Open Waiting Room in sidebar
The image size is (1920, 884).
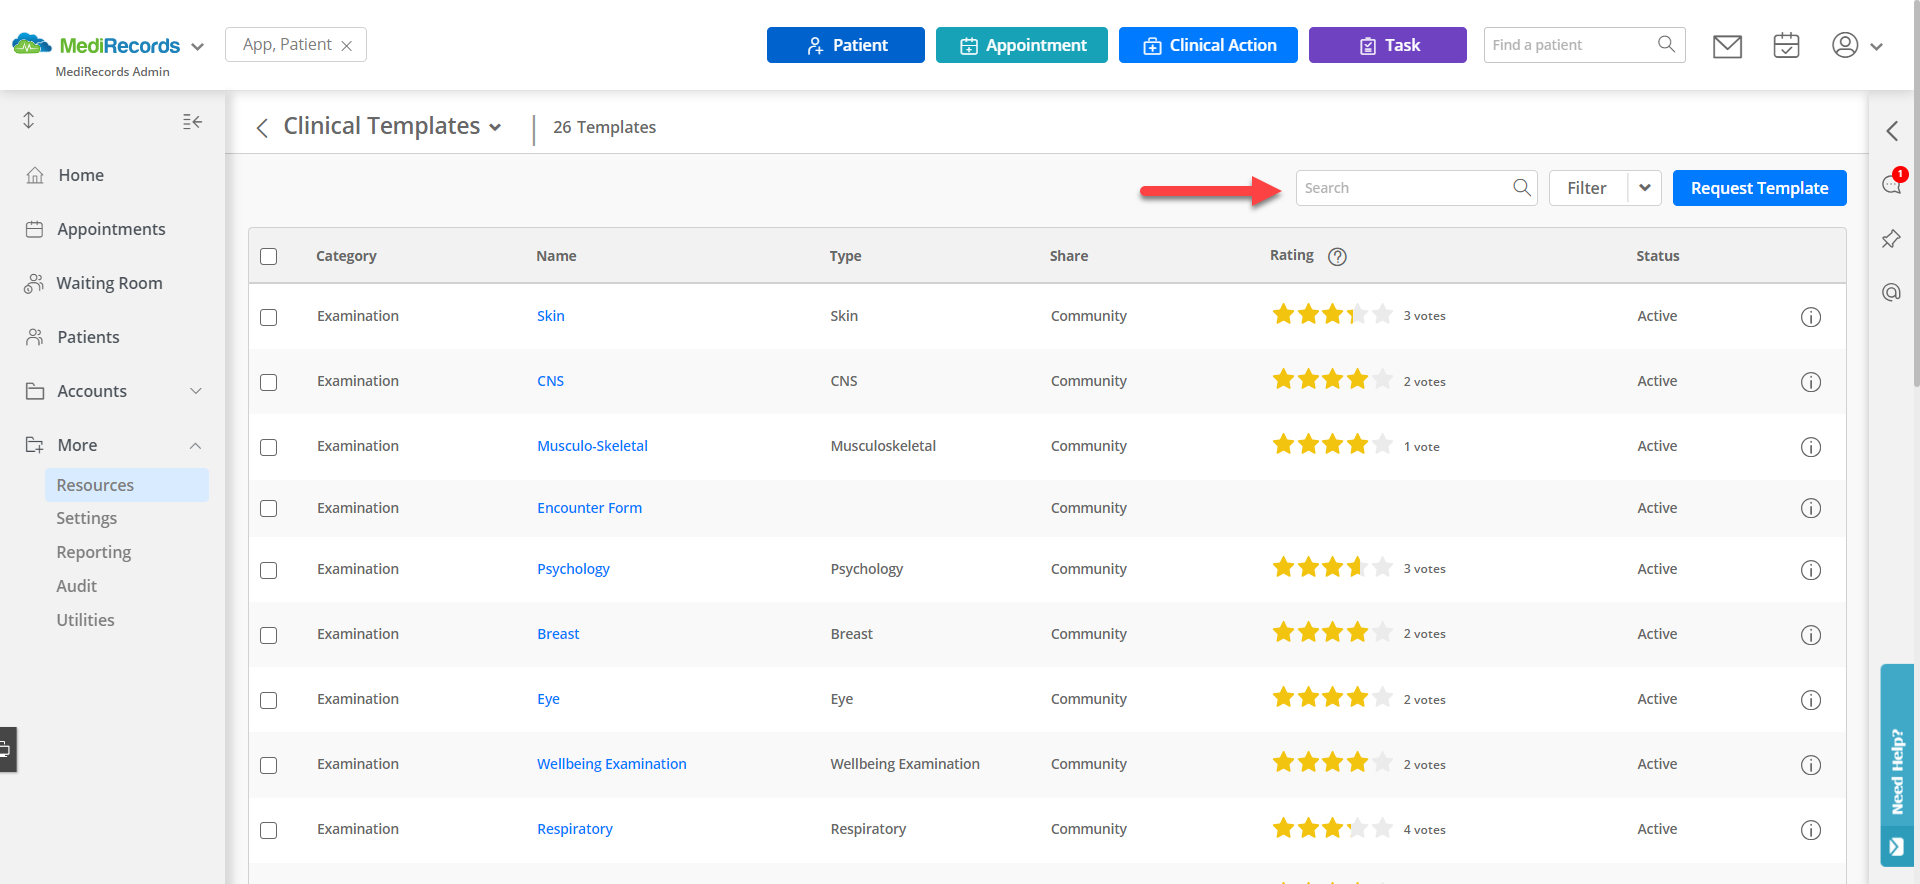point(109,283)
